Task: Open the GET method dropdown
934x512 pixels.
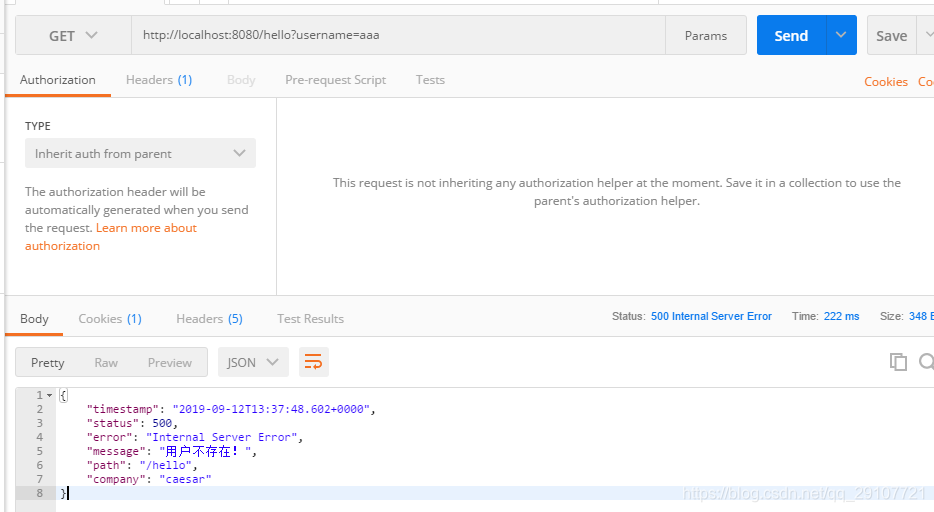Action: coord(73,36)
